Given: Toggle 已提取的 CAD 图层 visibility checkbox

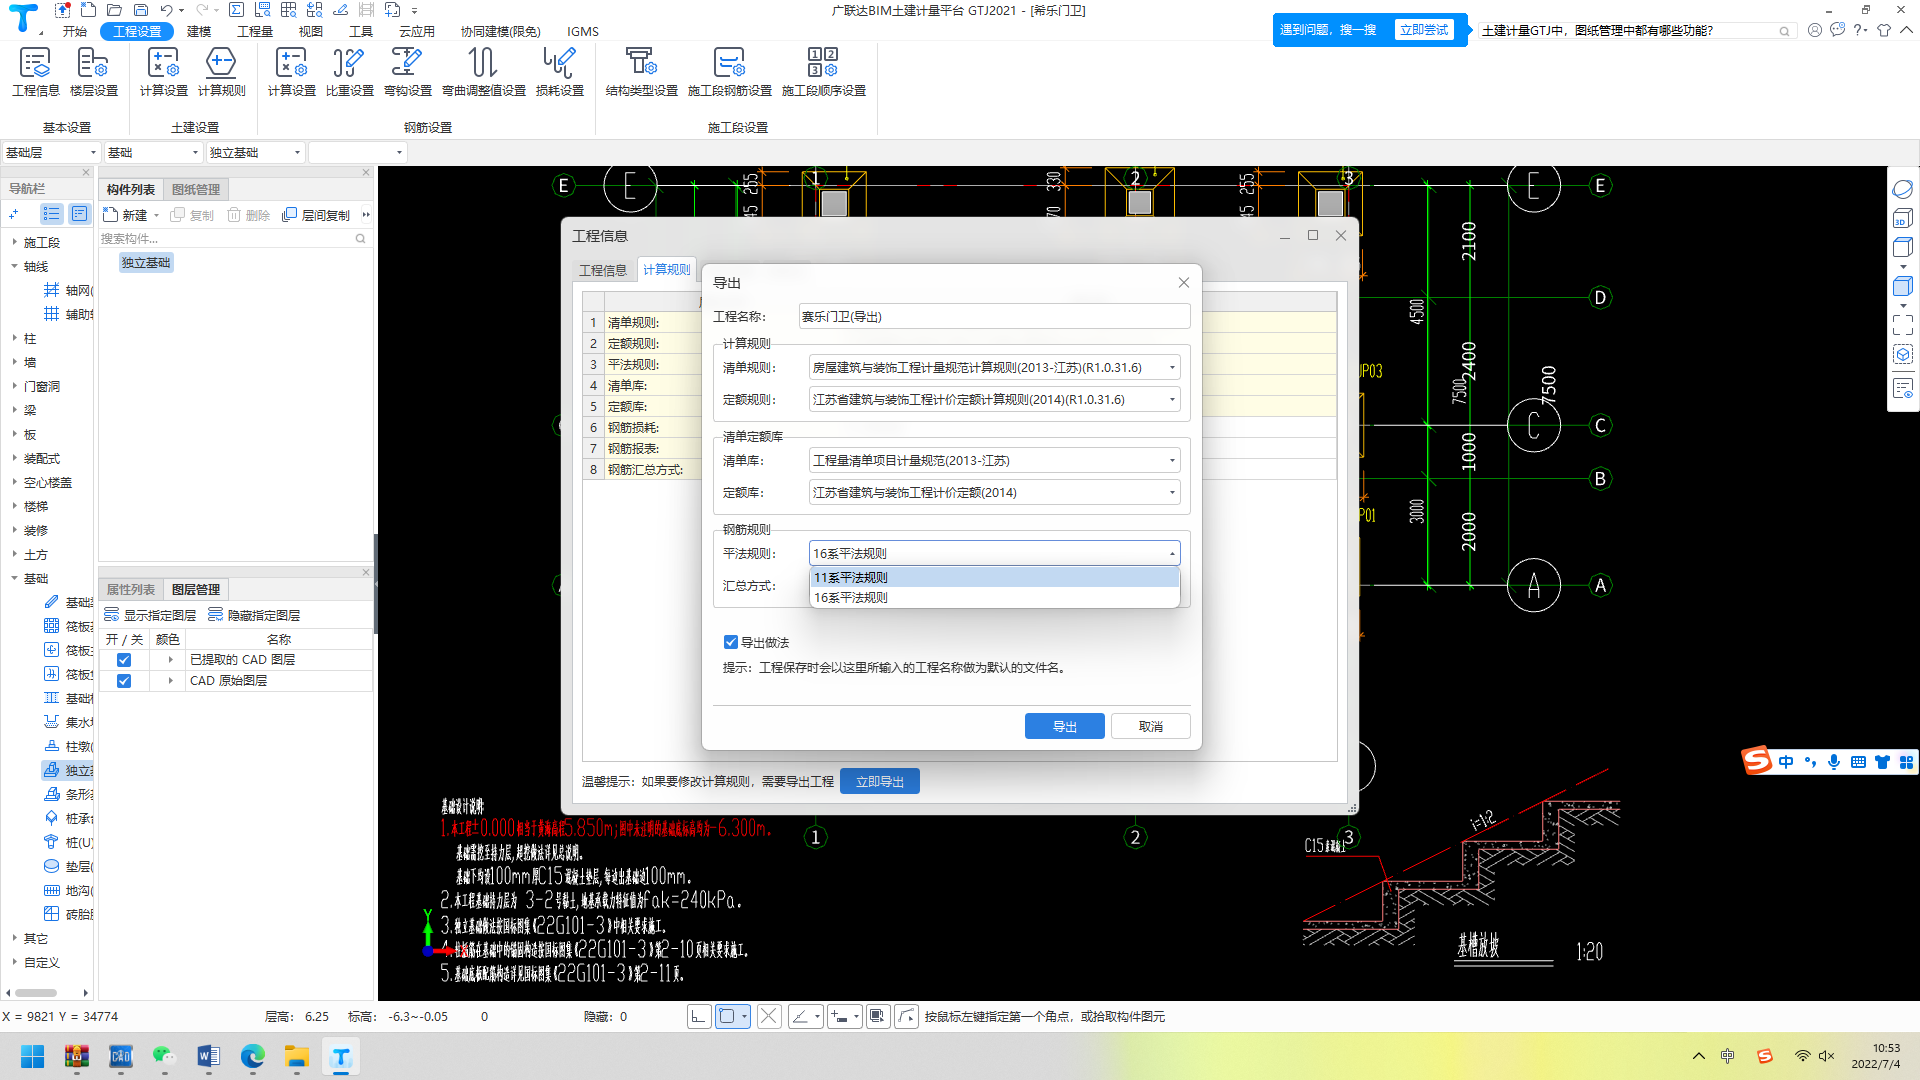Looking at the screenshot, I should click(x=124, y=660).
